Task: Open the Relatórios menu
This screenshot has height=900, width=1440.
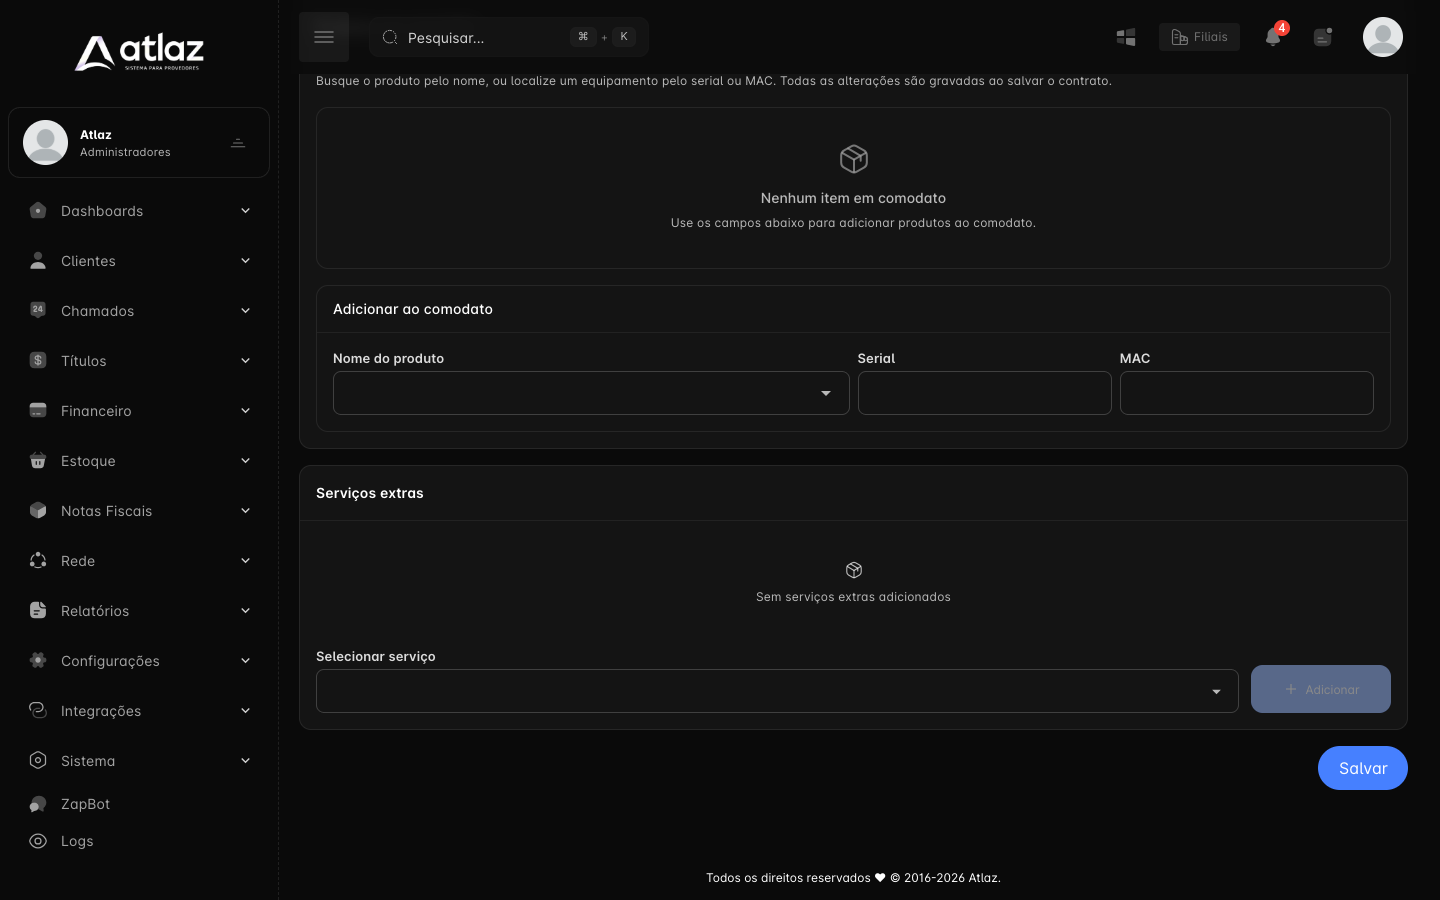Action: 139,610
